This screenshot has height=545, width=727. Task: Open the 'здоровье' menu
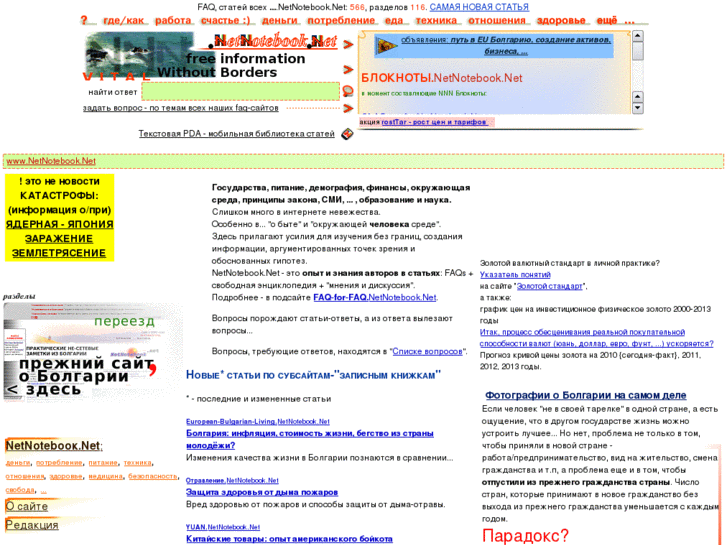pos(561,20)
